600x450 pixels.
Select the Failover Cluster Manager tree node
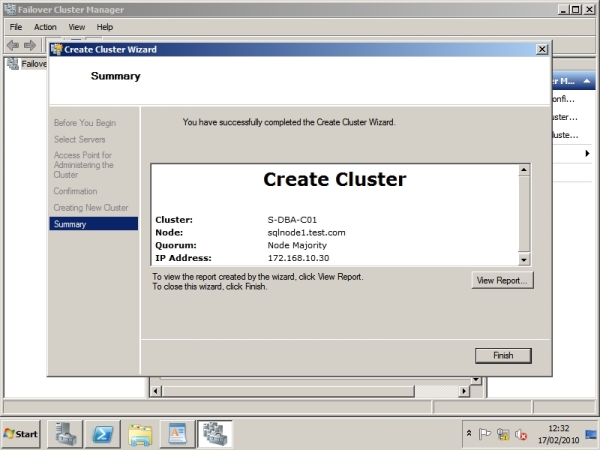tap(27, 64)
